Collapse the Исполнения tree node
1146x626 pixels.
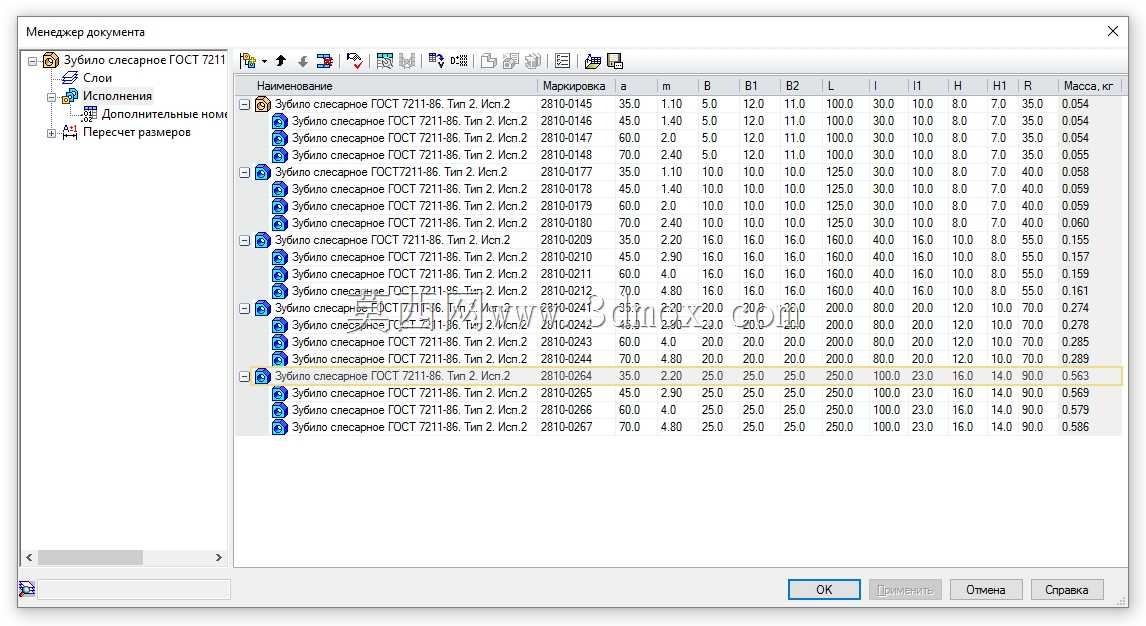(52, 97)
